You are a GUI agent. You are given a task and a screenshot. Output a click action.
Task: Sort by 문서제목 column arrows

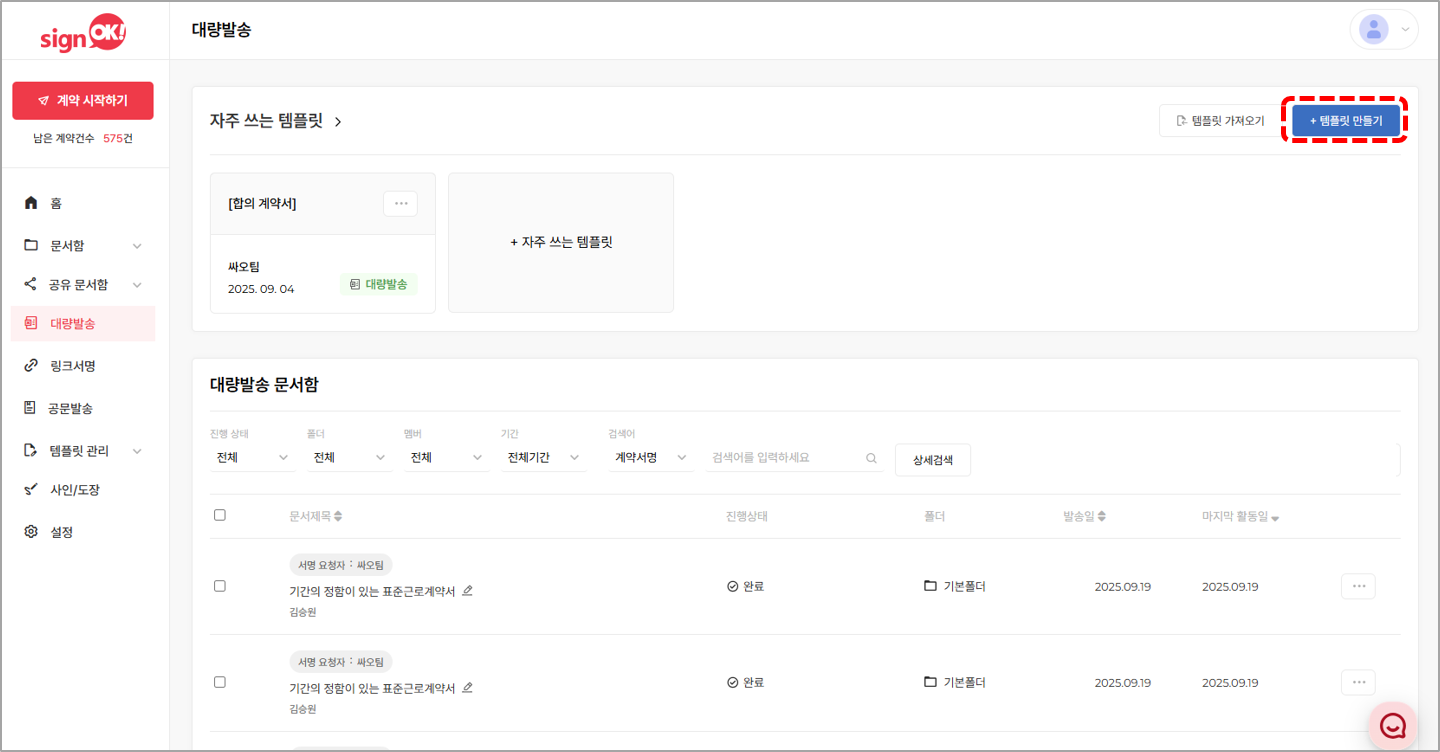click(x=338, y=517)
